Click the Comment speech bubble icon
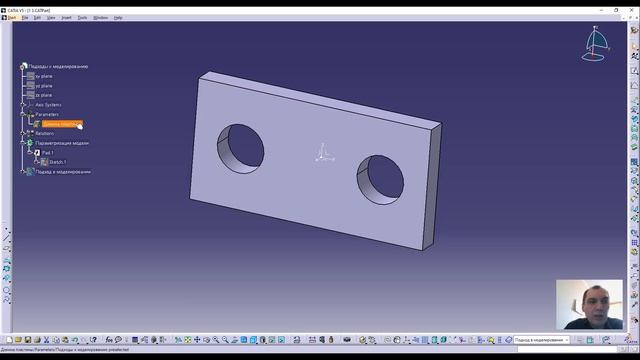Viewport: 640px width, 360px height. click(118, 340)
